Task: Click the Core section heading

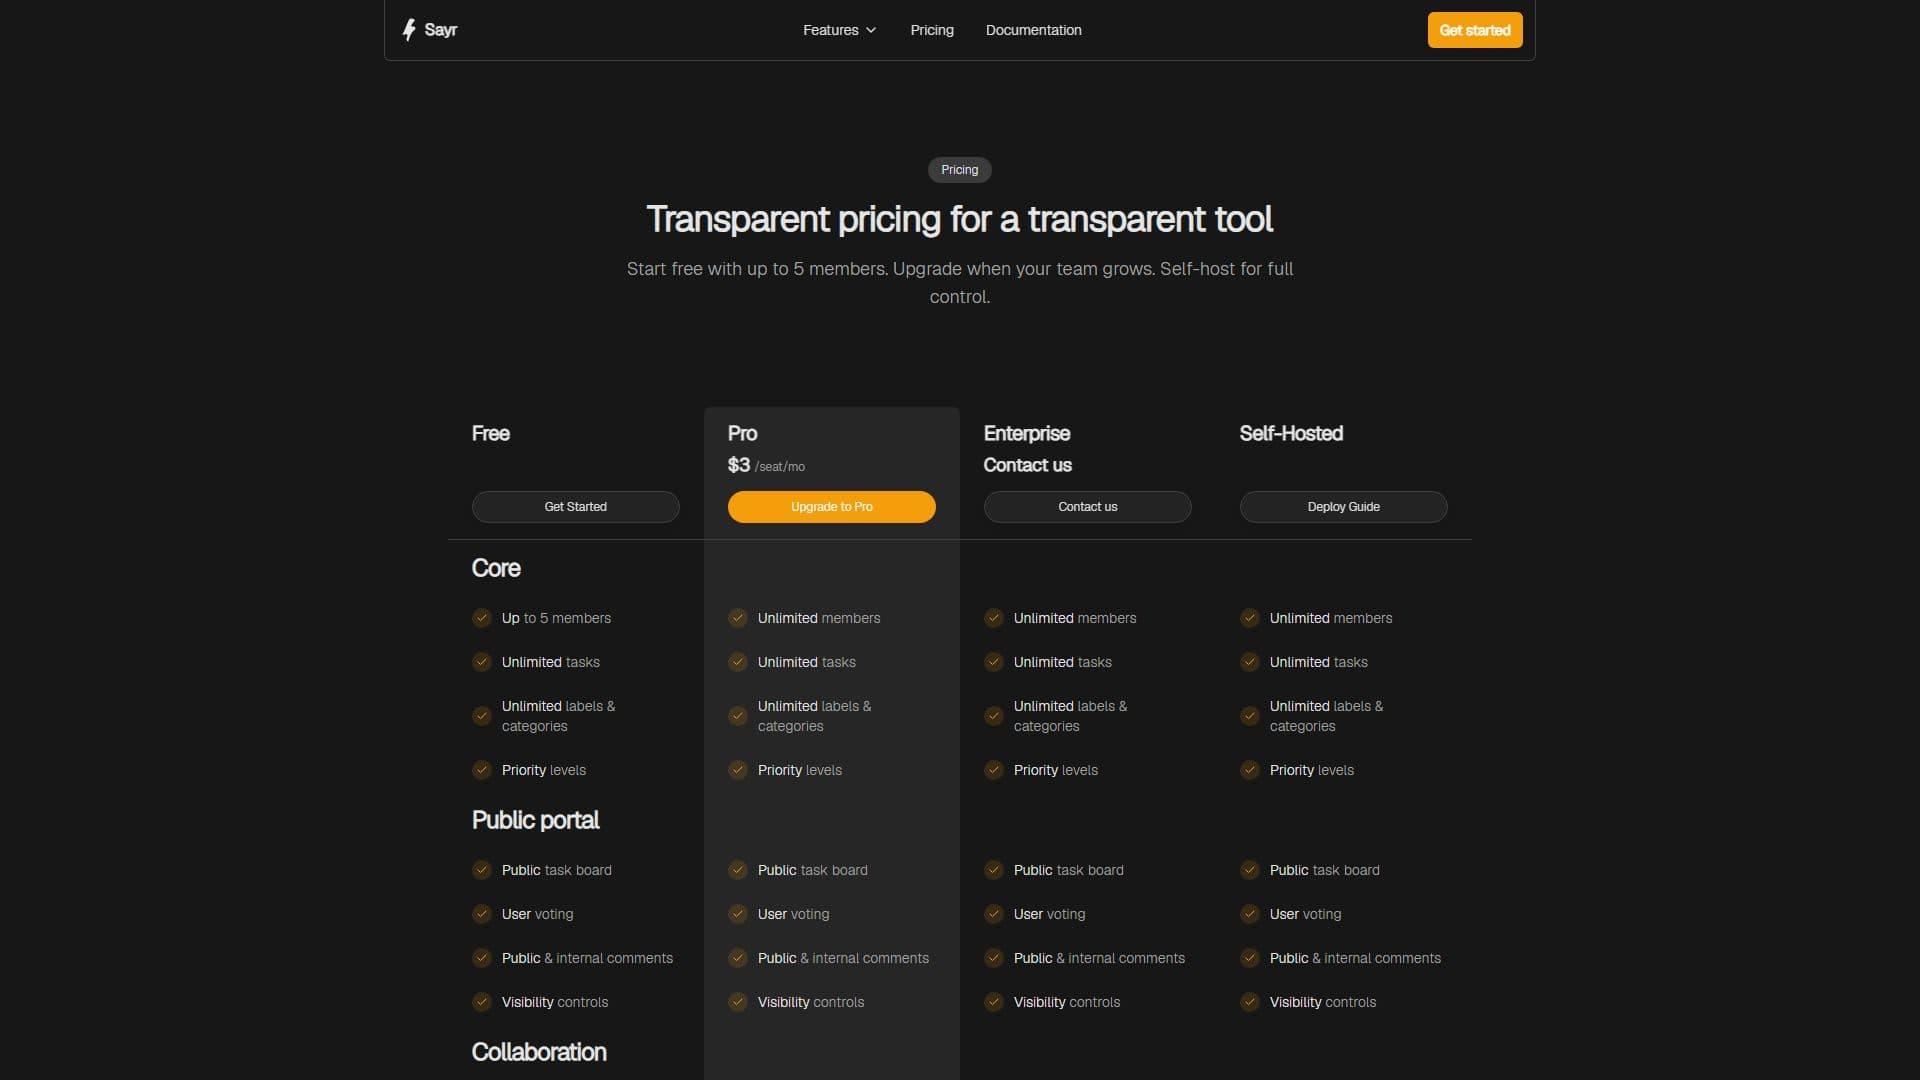Action: [496, 568]
